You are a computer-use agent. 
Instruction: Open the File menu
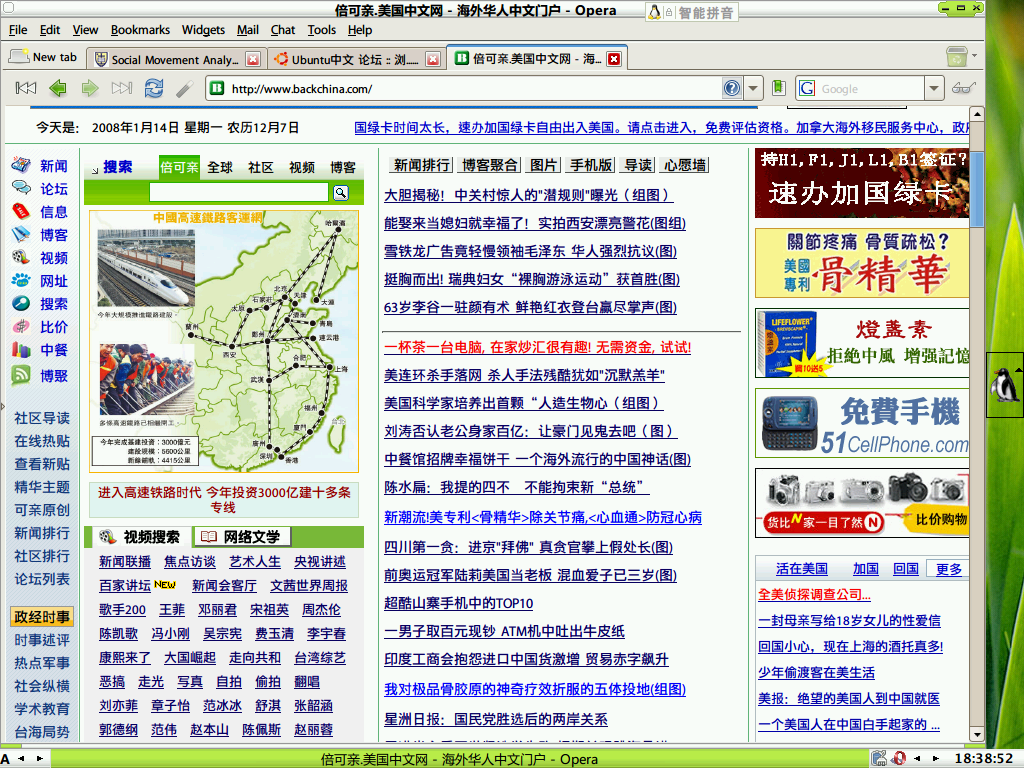(x=18, y=30)
